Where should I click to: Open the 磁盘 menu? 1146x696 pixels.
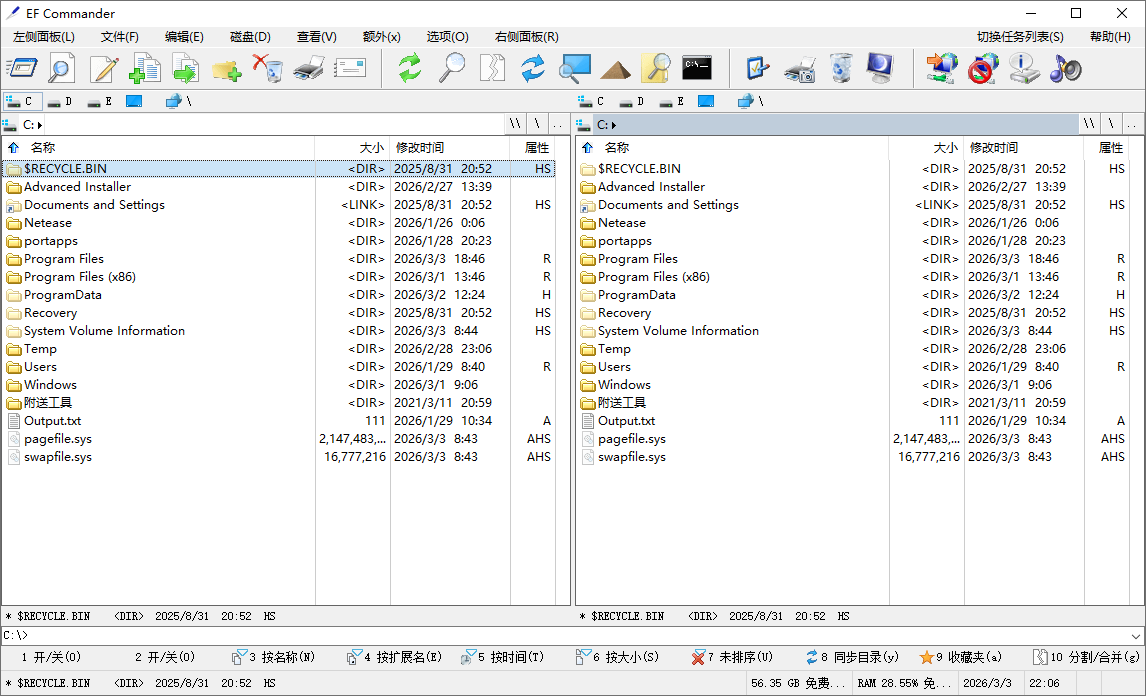tap(248, 37)
